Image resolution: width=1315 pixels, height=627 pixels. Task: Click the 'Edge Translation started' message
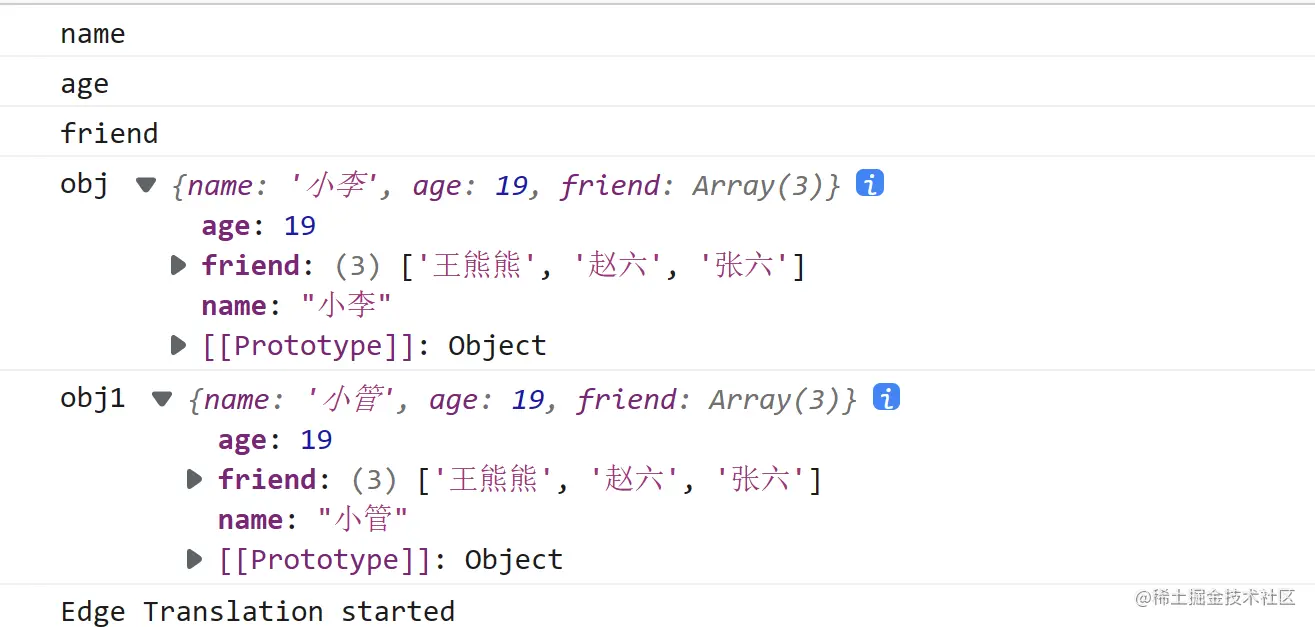click(x=257, y=611)
